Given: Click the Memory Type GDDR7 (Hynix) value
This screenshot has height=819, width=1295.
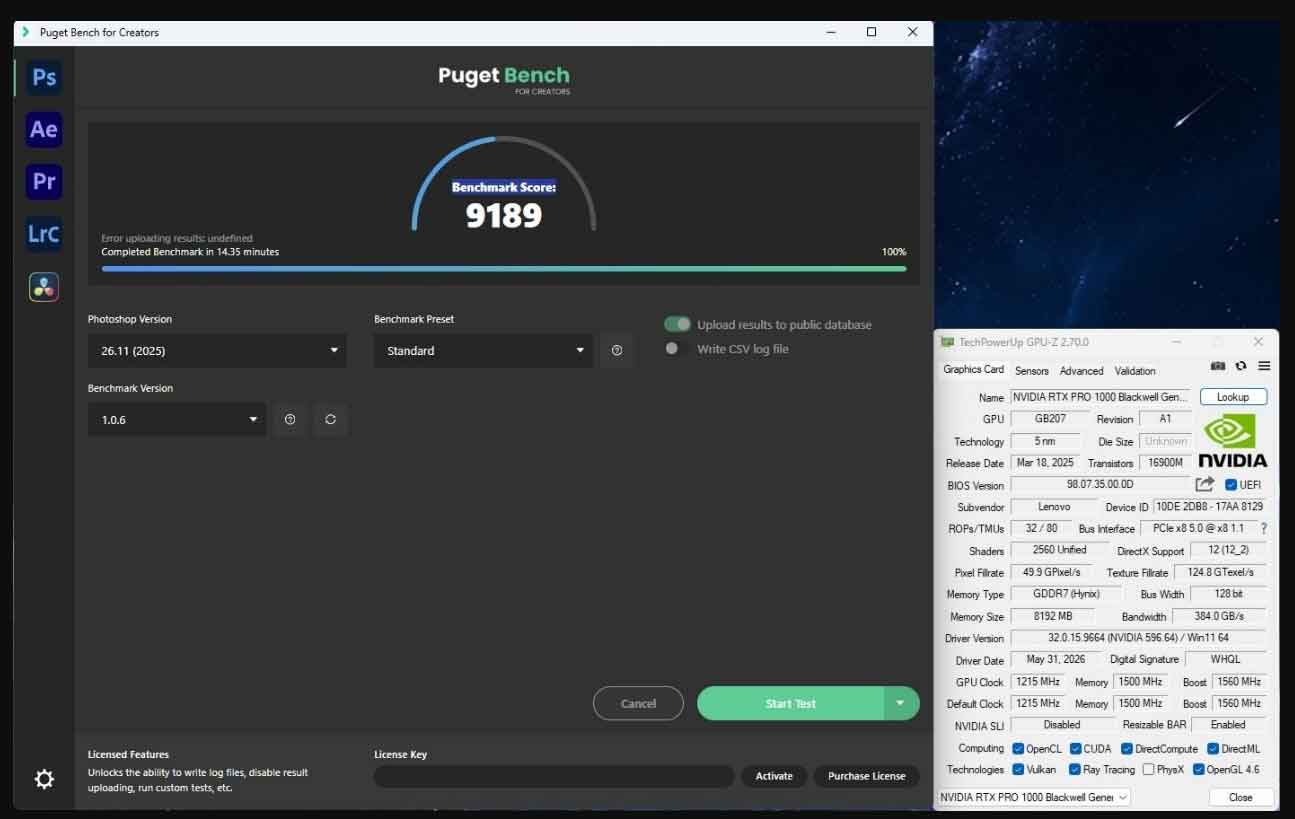Looking at the screenshot, I should (1066, 594).
